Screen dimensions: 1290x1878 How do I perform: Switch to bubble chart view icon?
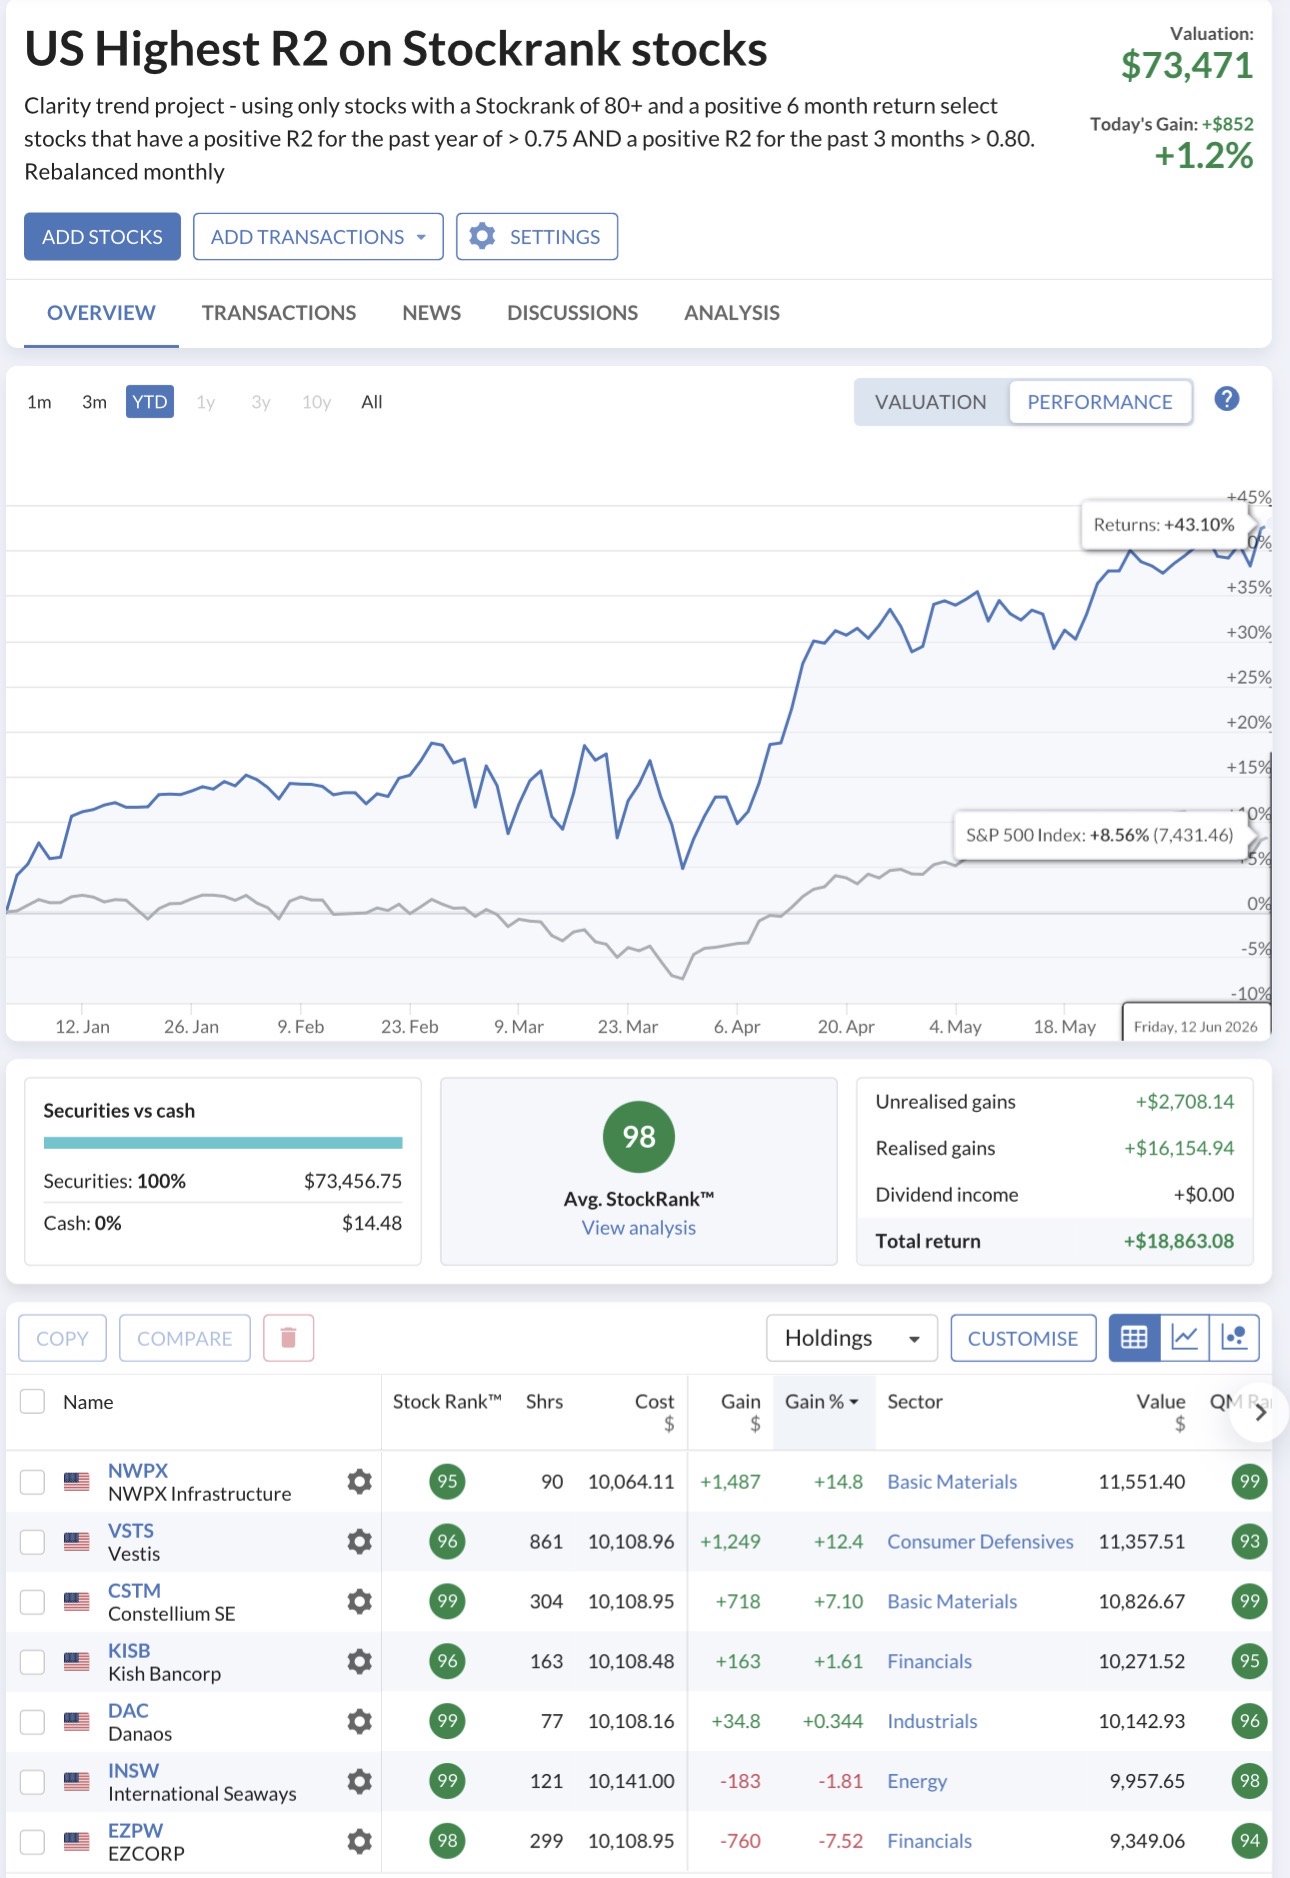click(x=1234, y=1338)
